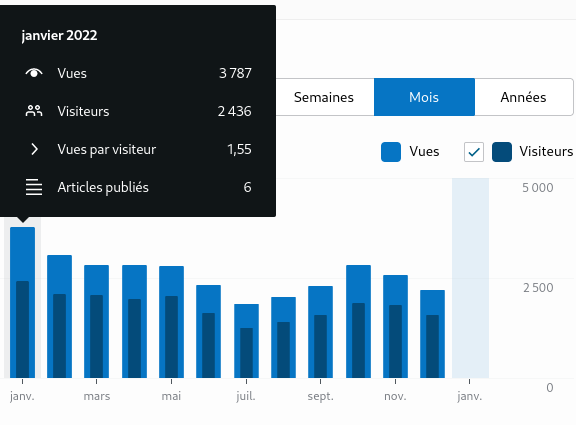Click the January 2022 views bar
Image resolution: width=576 pixels, height=425 pixels.
22,302
